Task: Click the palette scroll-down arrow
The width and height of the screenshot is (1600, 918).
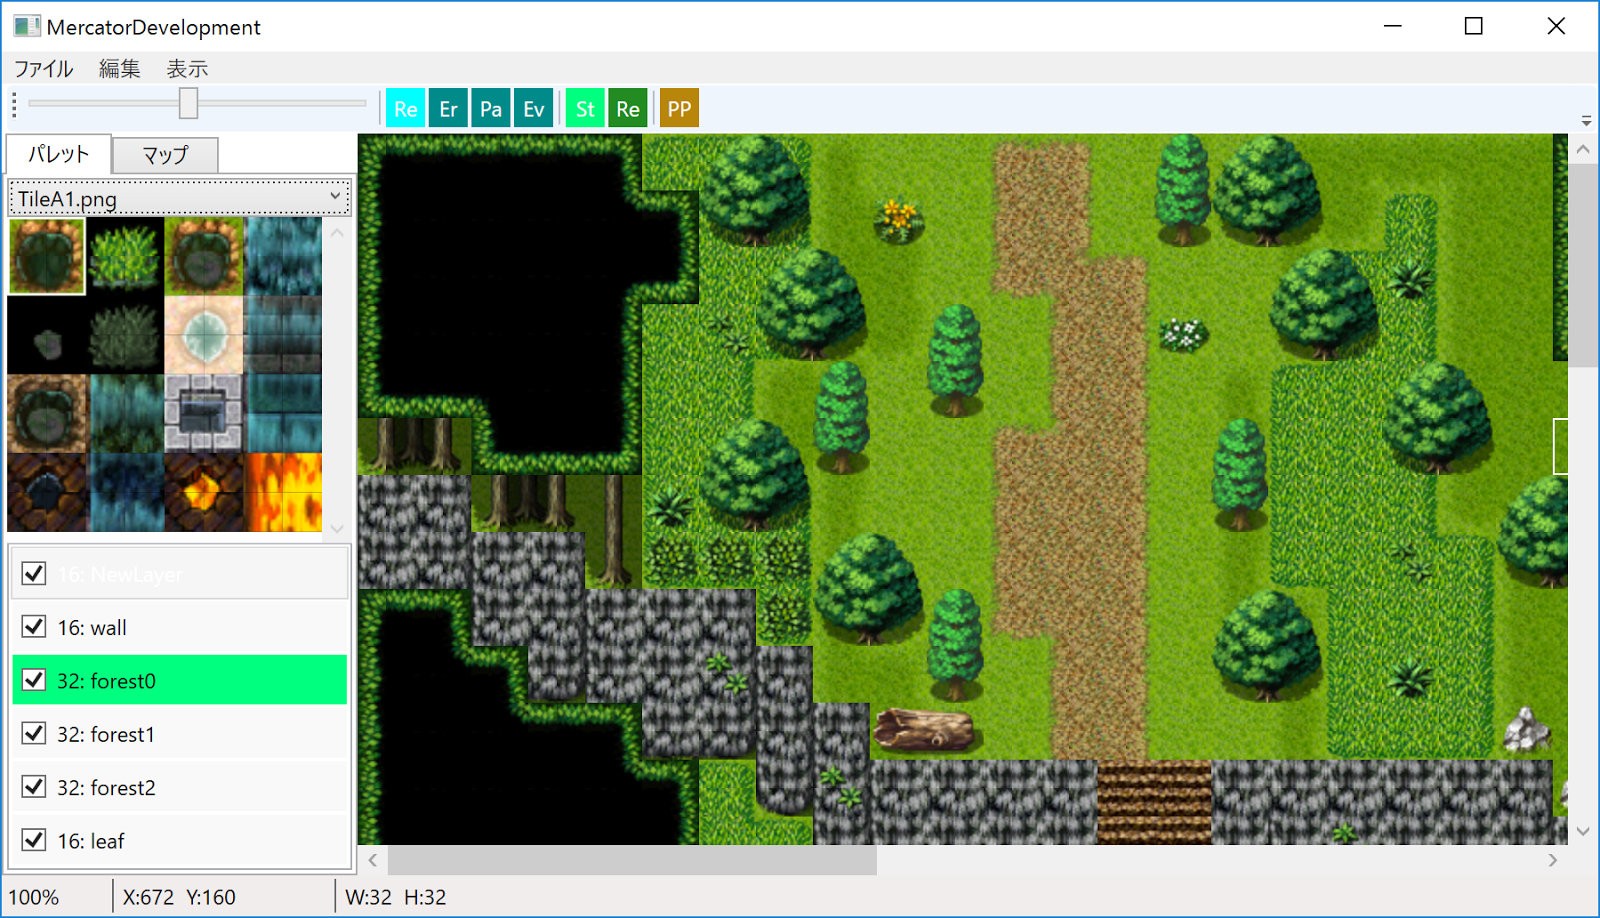Action: pyautogui.click(x=337, y=528)
